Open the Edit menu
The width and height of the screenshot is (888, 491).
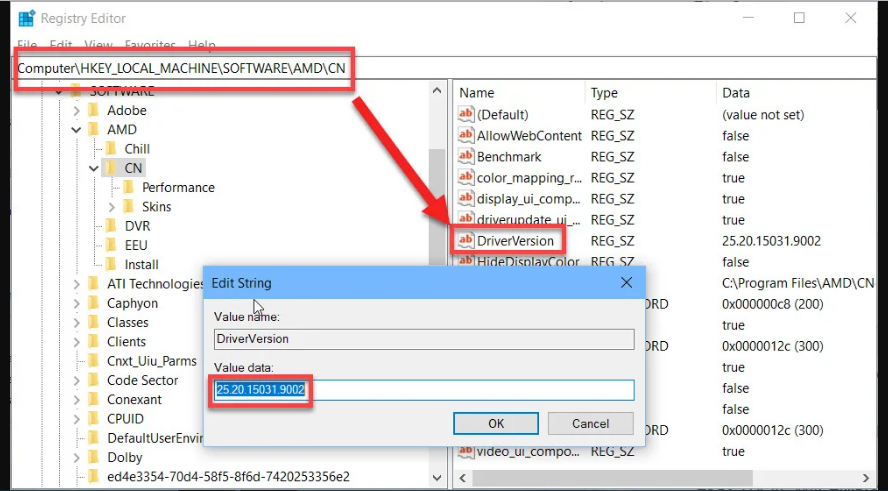pyautogui.click(x=61, y=45)
